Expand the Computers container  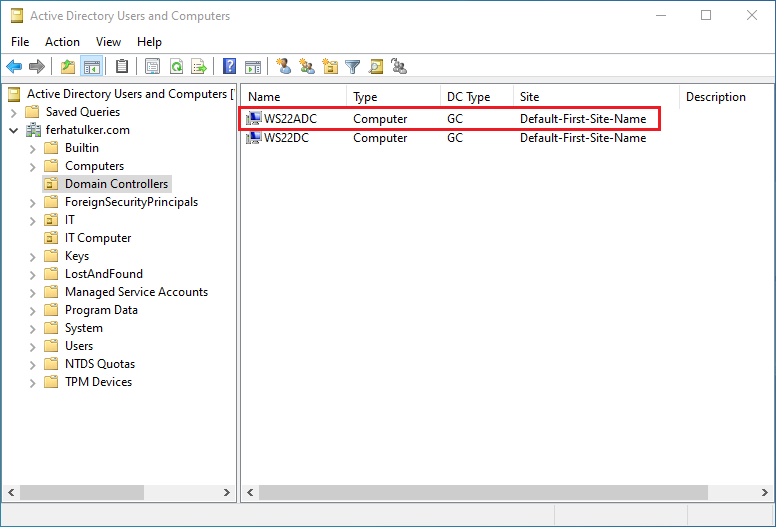point(33,167)
